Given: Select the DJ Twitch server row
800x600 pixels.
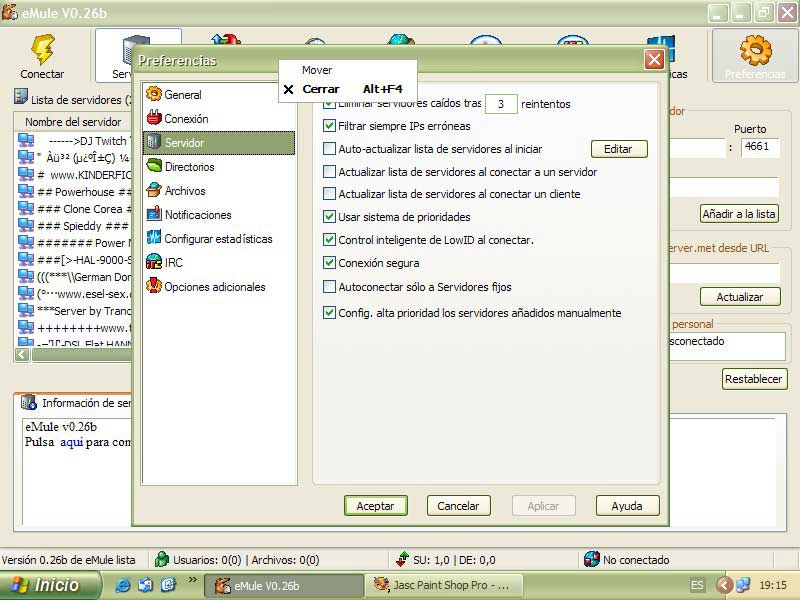Looking at the screenshot, I should click(x=74, y=141).
